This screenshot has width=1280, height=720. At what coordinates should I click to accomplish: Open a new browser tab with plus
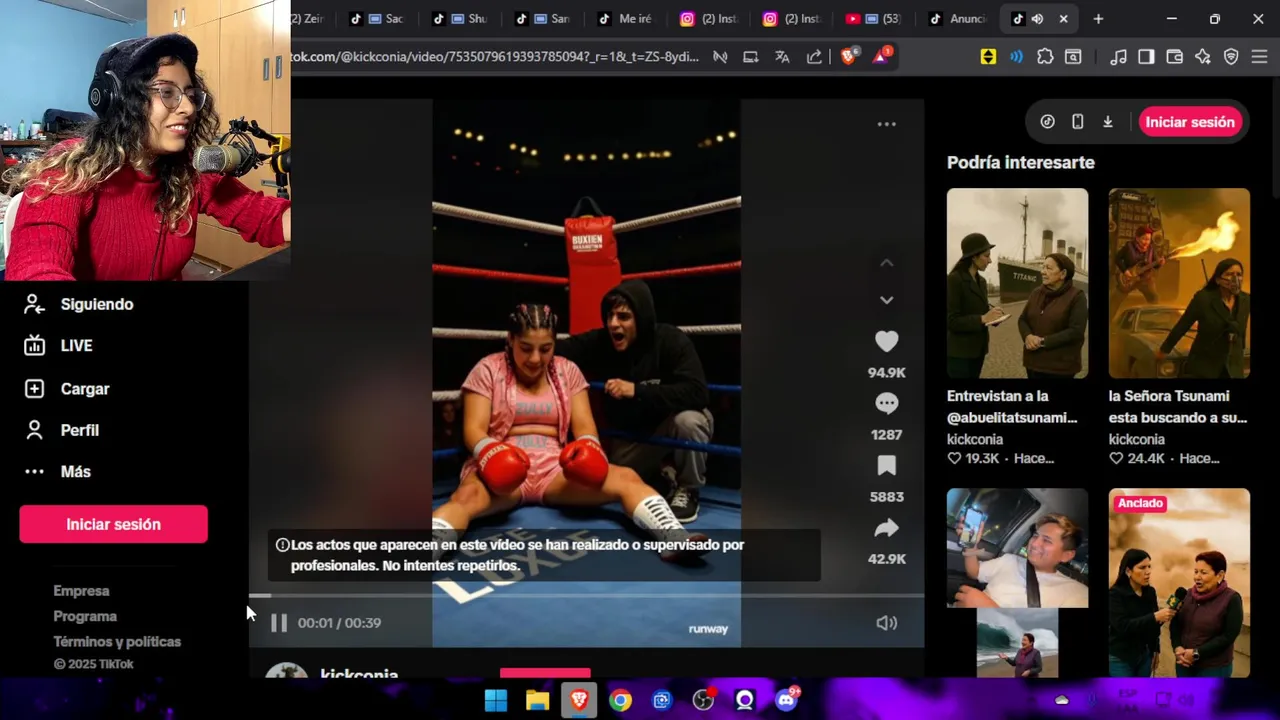pyautogui.click(x=1098, y=19)
